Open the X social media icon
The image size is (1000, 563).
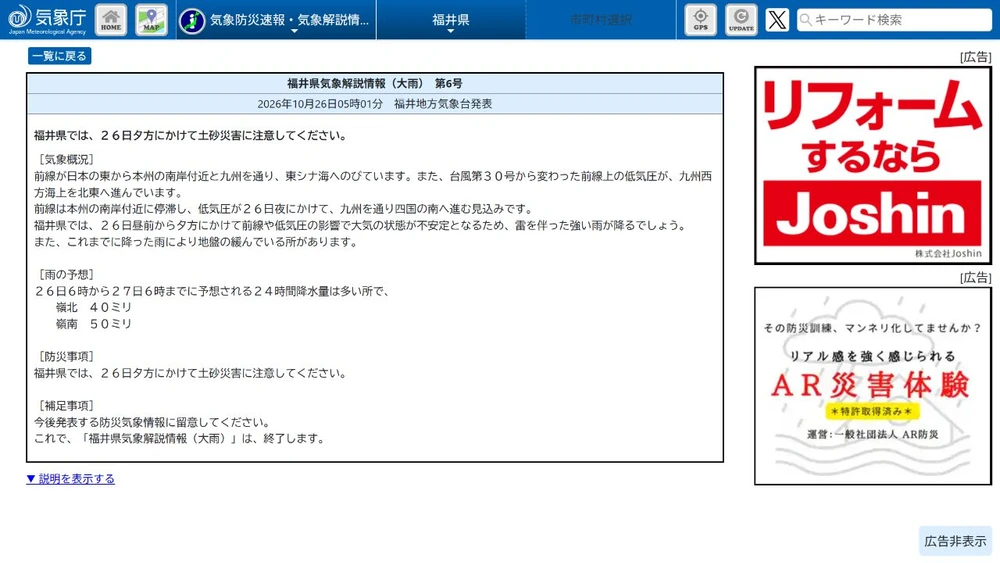[777, 20]
